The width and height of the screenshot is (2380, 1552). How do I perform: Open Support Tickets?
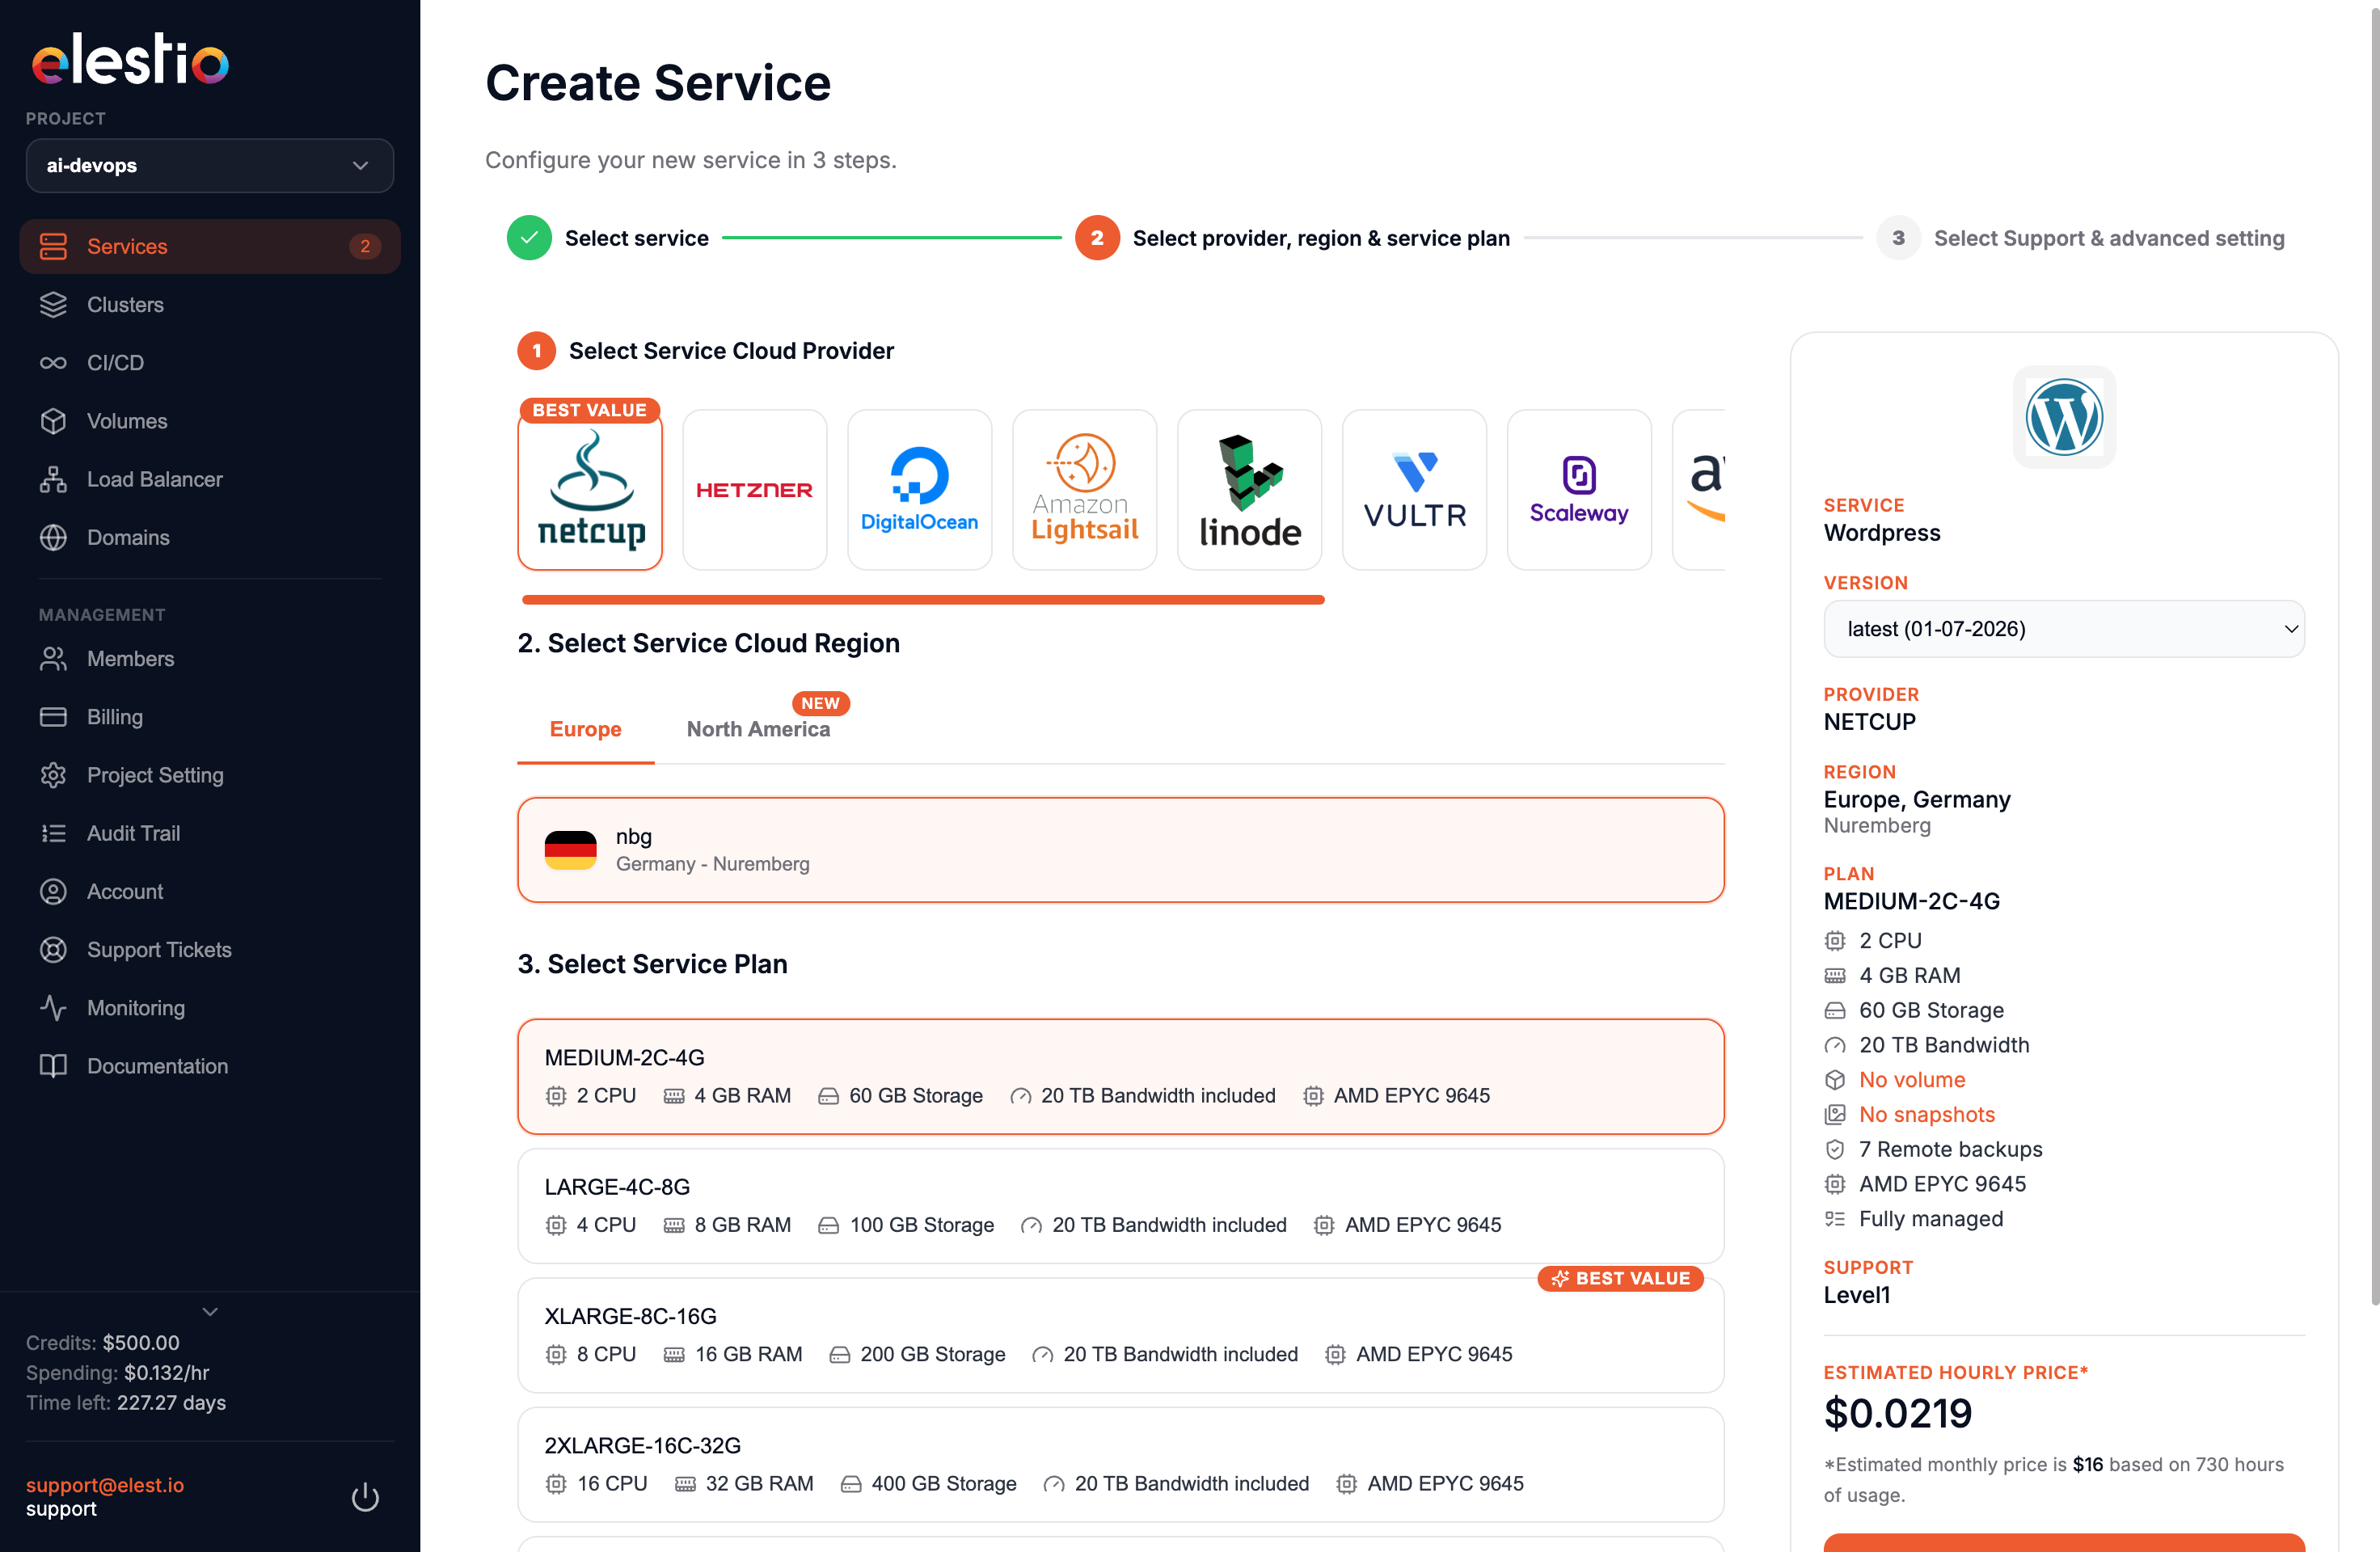tap(209, 949)
